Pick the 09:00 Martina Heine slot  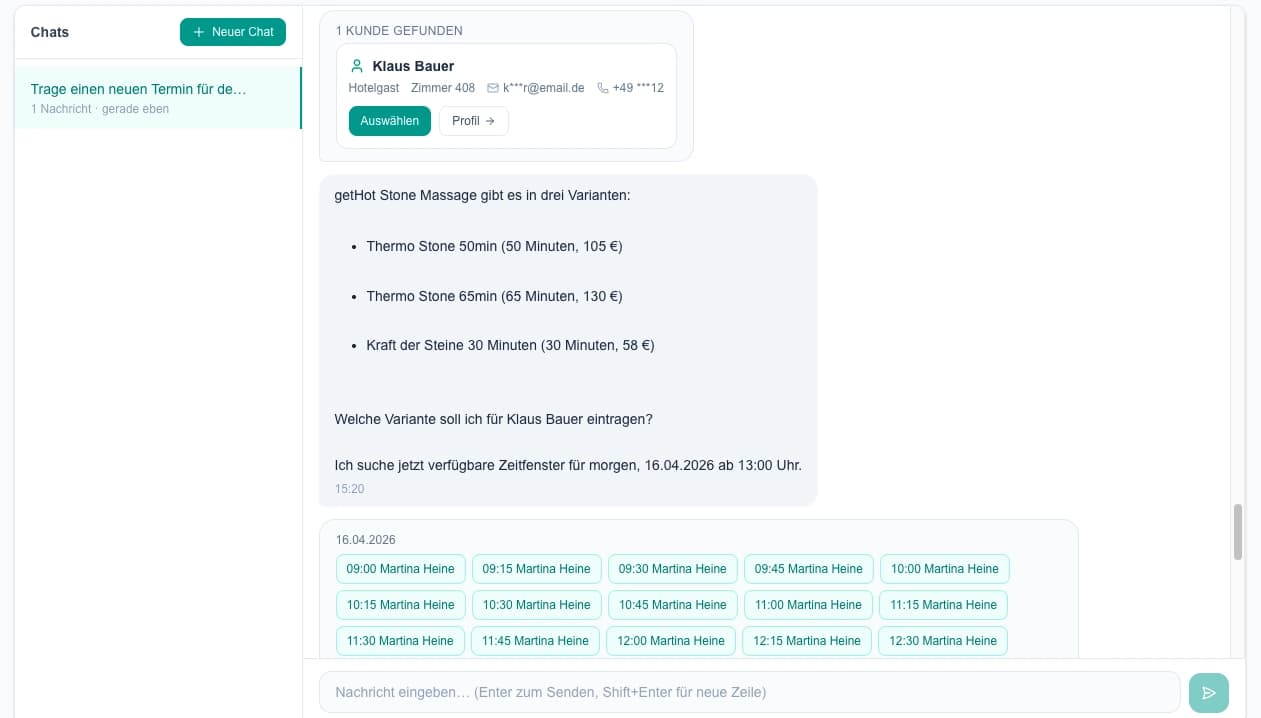click(x=400, y=569)
